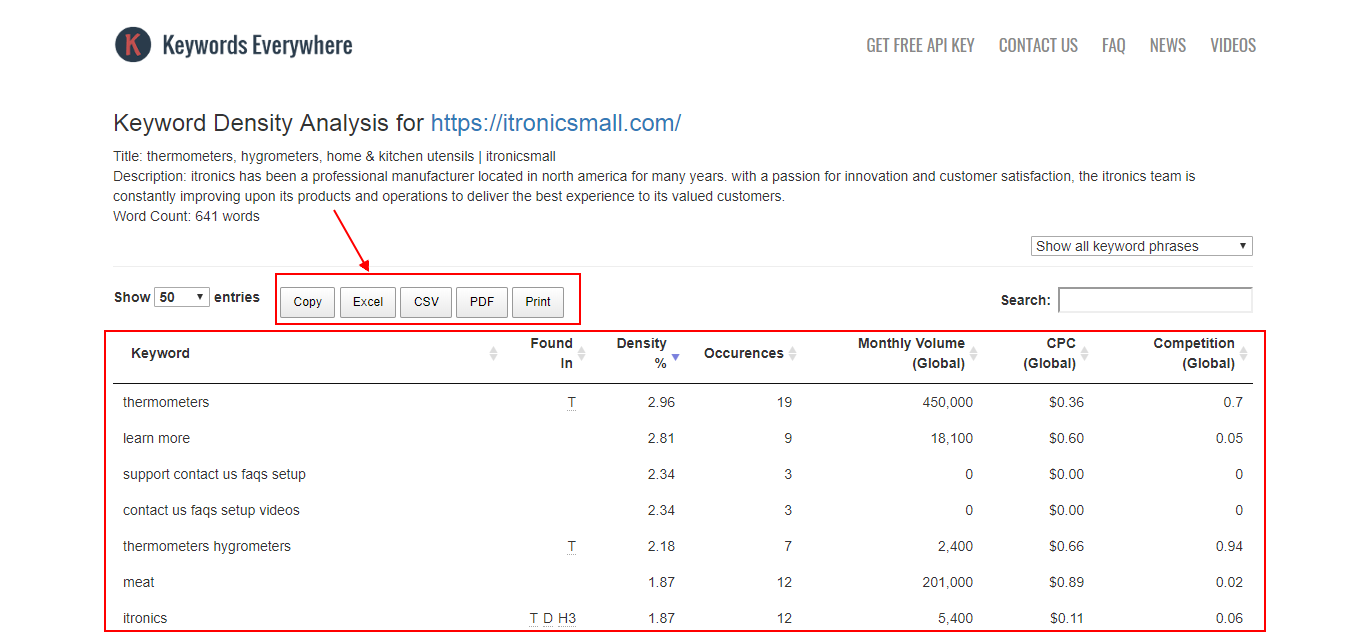
Task: Open the itronicsmall.com URL link
Action: click(x=556, y=123)
